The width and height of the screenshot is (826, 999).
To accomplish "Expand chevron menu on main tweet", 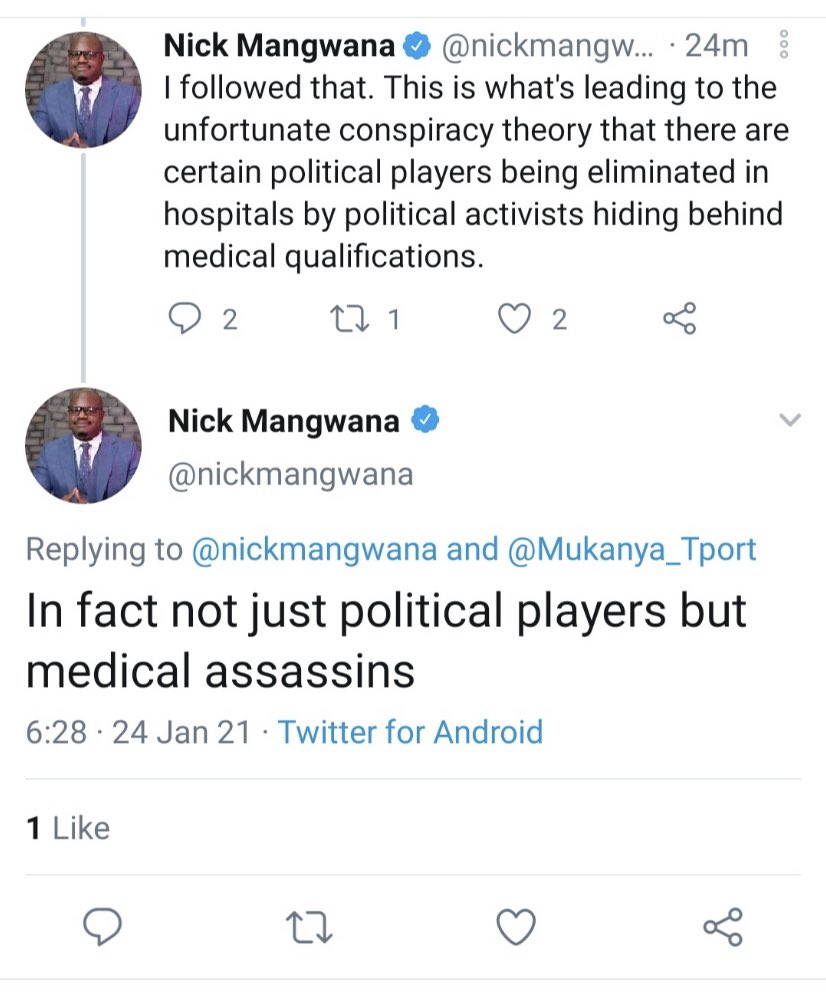I will point(790,421).
